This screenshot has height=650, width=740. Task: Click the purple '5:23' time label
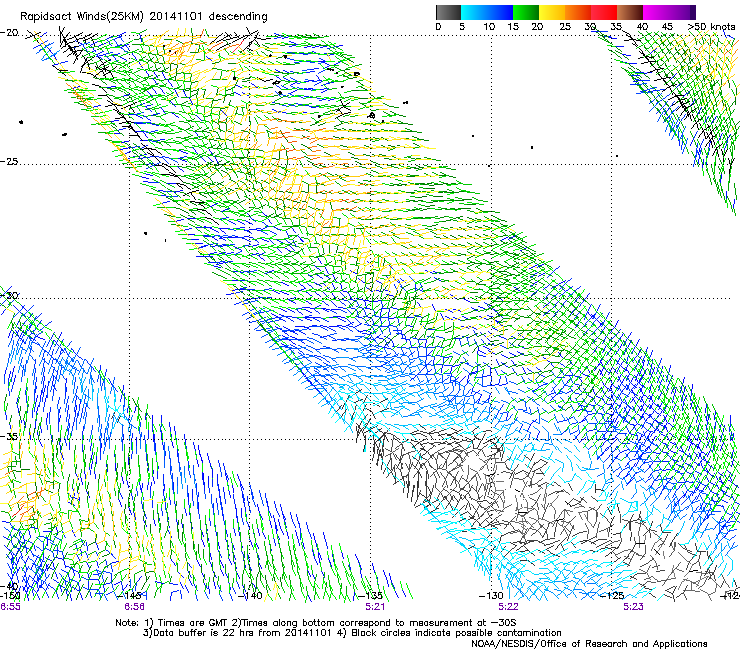pos(633,607)
